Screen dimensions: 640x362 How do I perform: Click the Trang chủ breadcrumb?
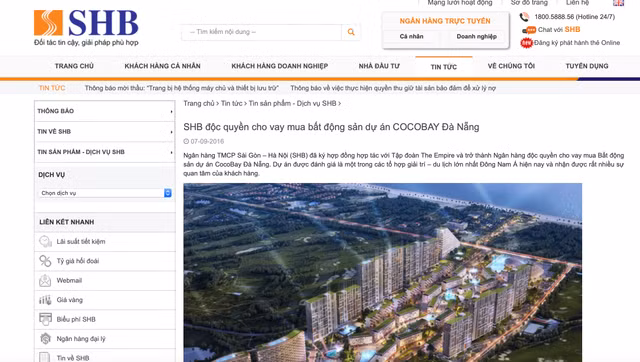199,104
